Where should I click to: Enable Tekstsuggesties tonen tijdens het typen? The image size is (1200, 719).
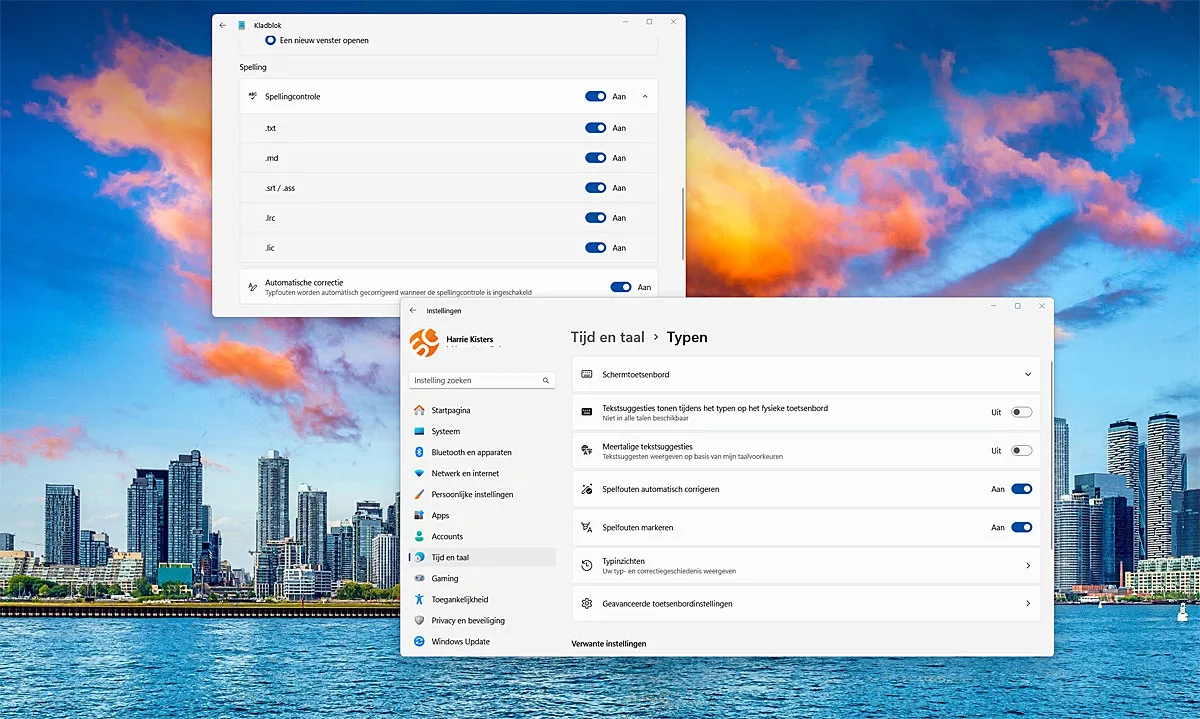pyautogui.click(x=1021, y=412)
